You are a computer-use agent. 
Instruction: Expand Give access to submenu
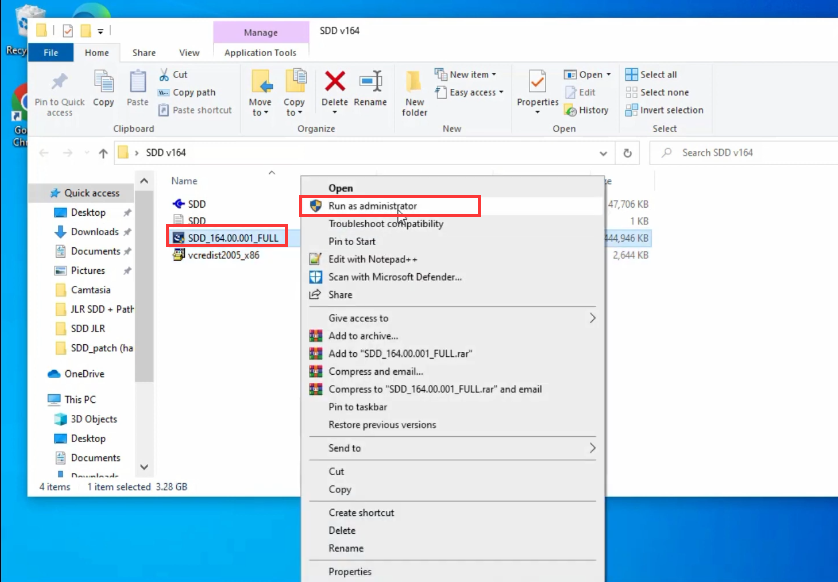(453, 318)
